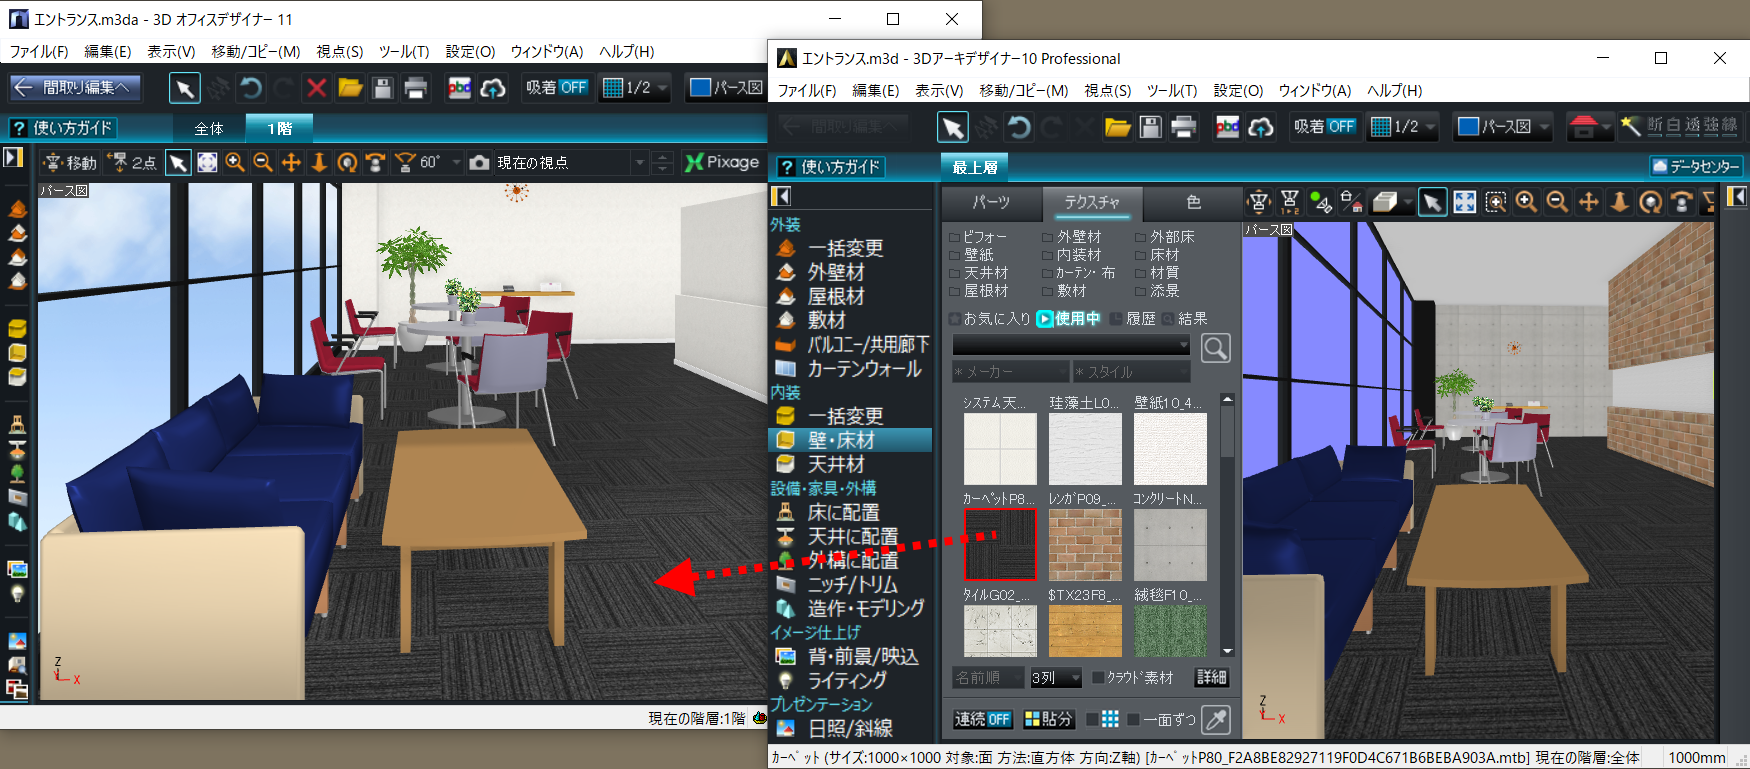Open the 3列 column count dropdown
This screenshot has height=769, width=1750.
(x=1056, y=678)
